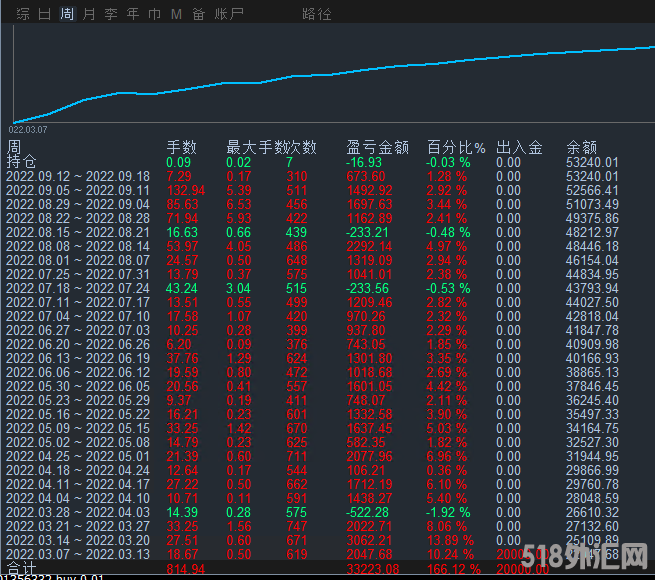
Task: Click the 百分比% column header
Action: tap(455, 147)
